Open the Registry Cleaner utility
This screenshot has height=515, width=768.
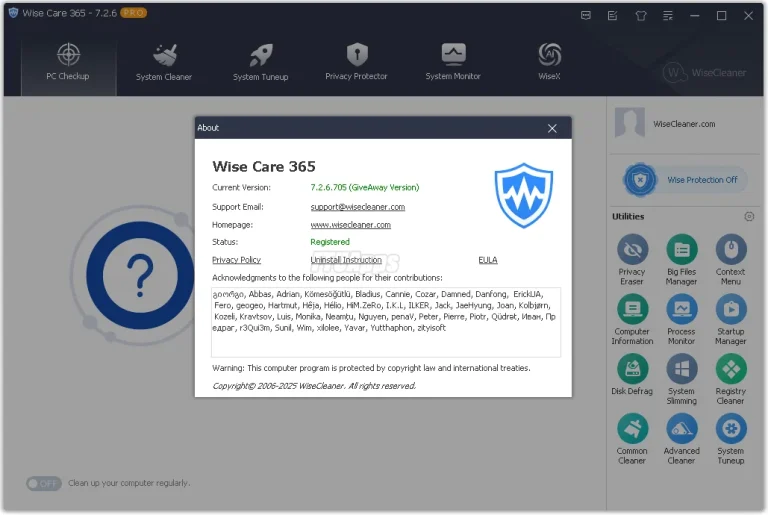click(x=730, y=371)
